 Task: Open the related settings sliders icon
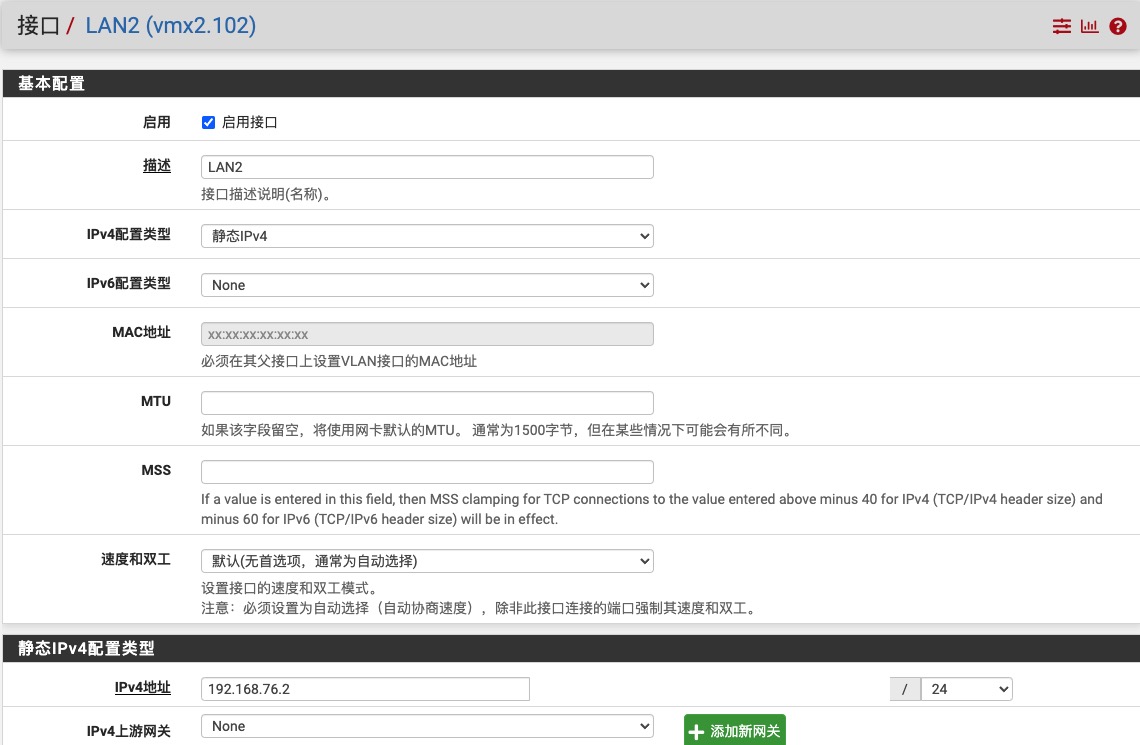coord(1061,27)
